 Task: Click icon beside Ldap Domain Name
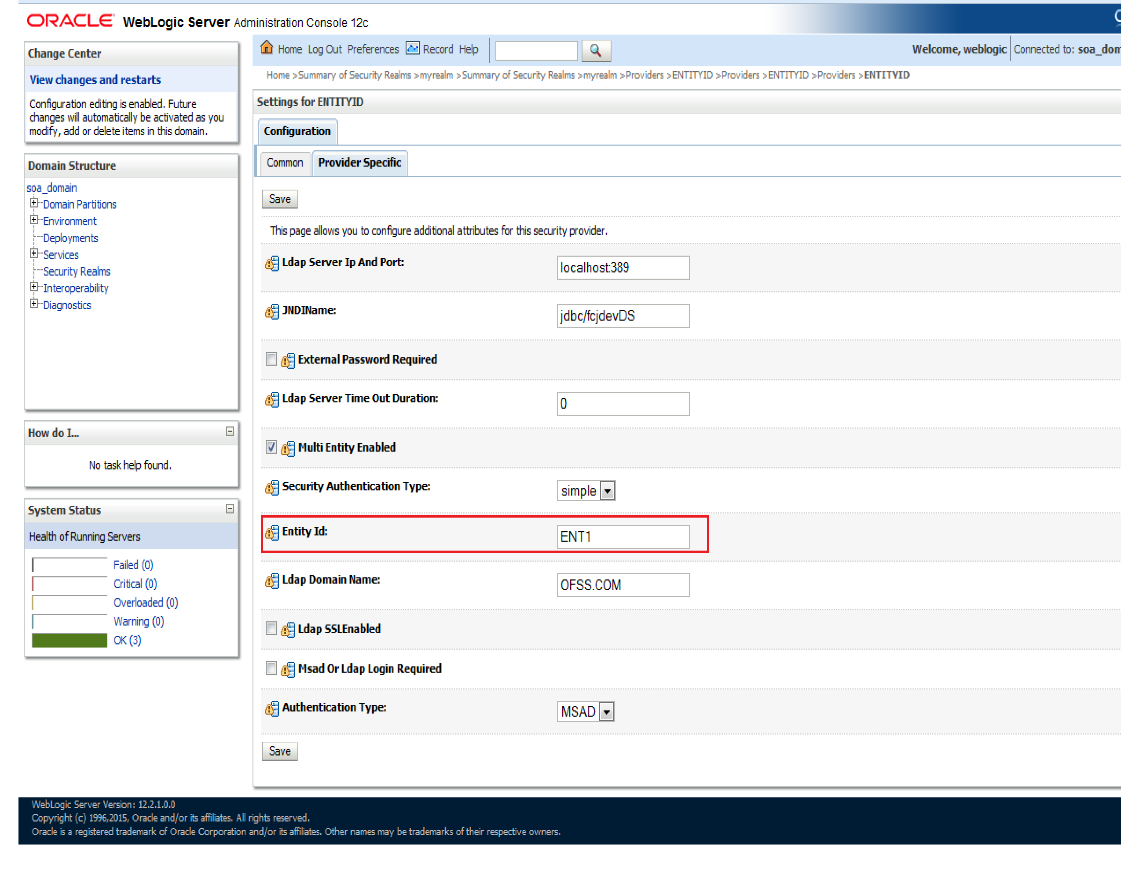[x=272, y=581]
